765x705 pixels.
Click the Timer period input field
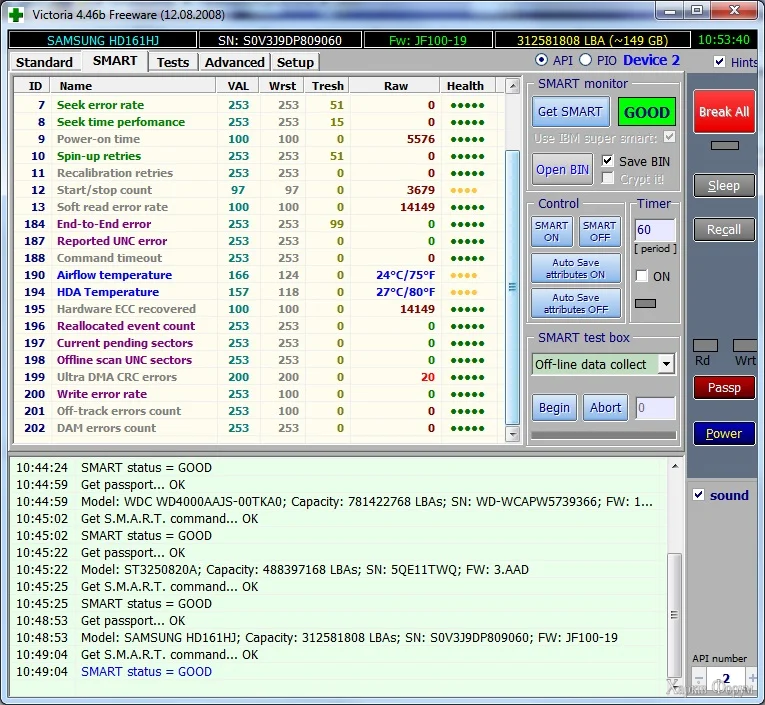pyautogui.click(x=655, y=230)
